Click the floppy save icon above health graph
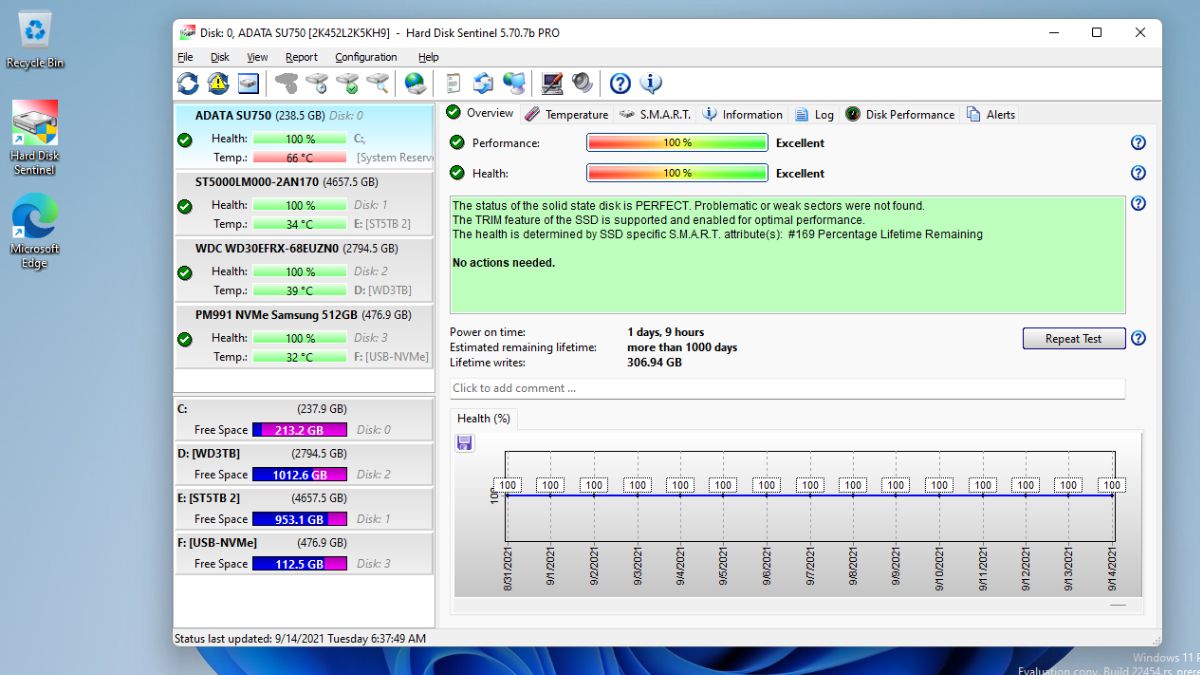Image resolution: width=1200 pixels, height=675 pixels. coord(464,442)
